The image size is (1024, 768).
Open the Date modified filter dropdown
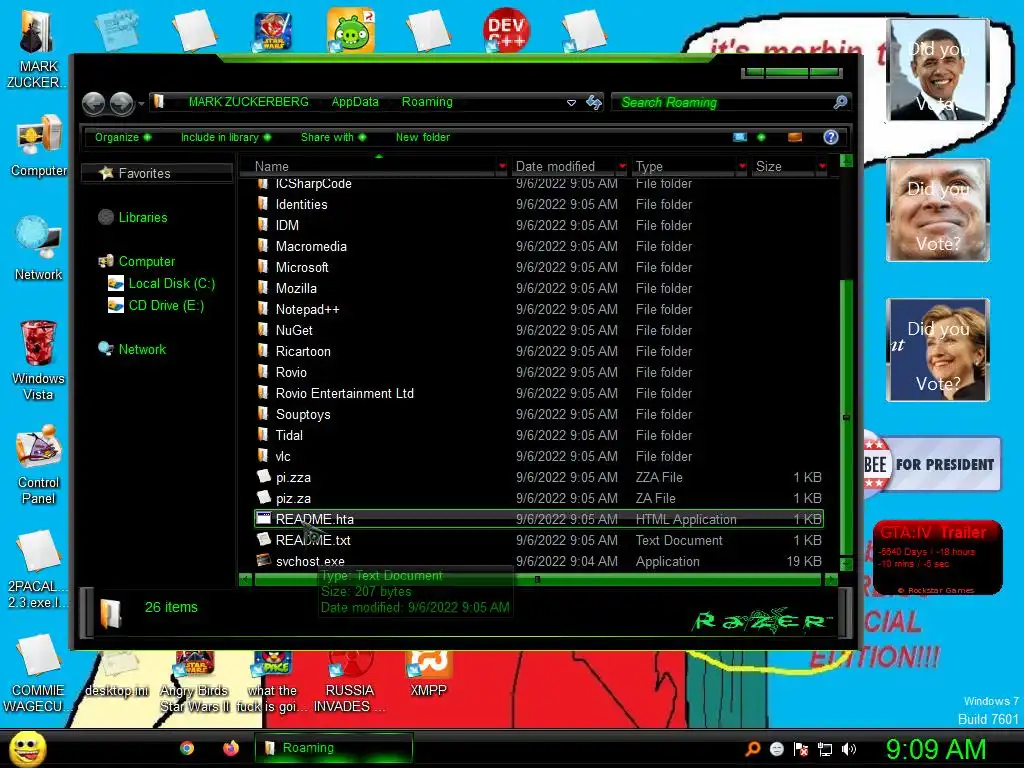pyautogui.click(x=622, y=167)
